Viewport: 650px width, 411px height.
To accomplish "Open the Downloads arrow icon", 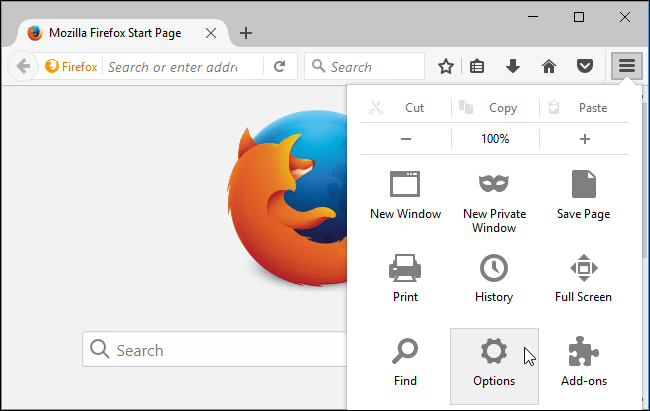I will 513,67.
